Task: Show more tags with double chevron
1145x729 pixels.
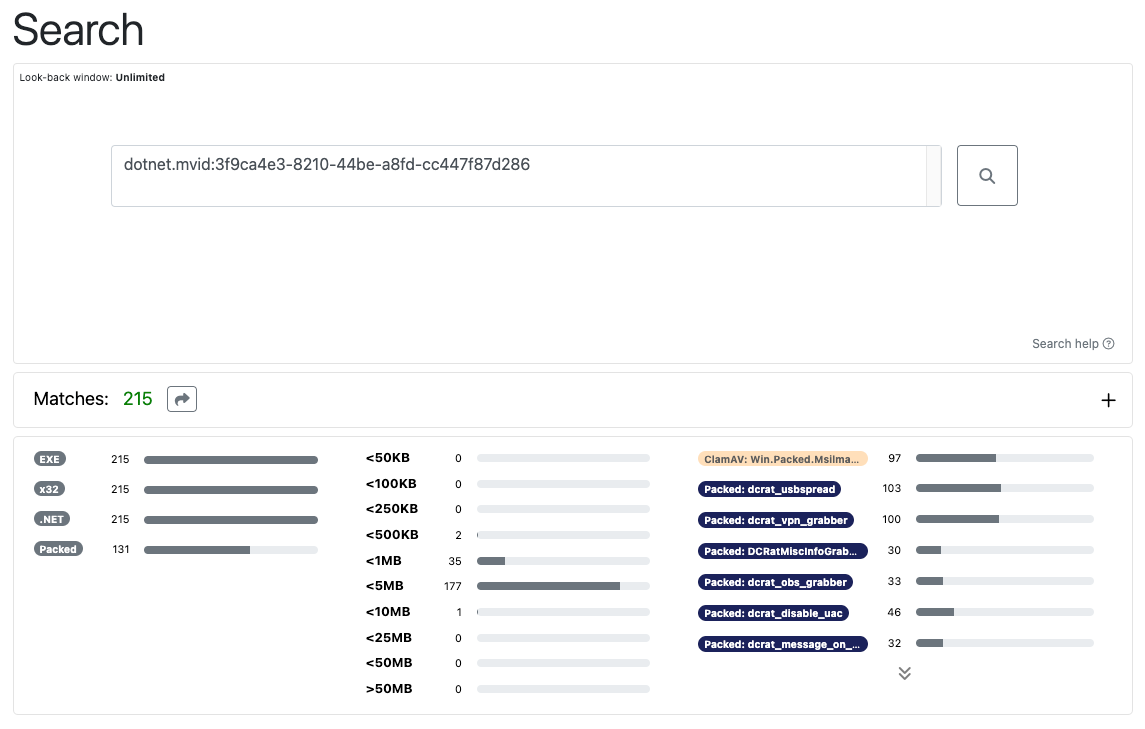Action: pyautogui.click(x=904, y=673)
